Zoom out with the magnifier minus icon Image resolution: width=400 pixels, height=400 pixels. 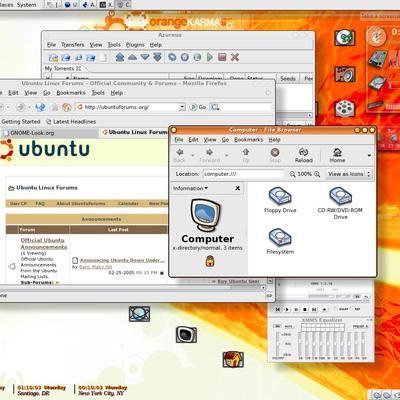click(x=292, y=174)
